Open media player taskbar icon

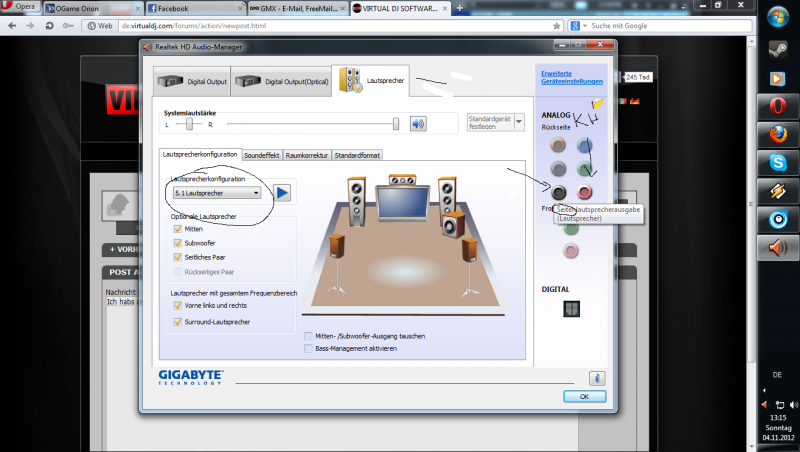point(778,79)
